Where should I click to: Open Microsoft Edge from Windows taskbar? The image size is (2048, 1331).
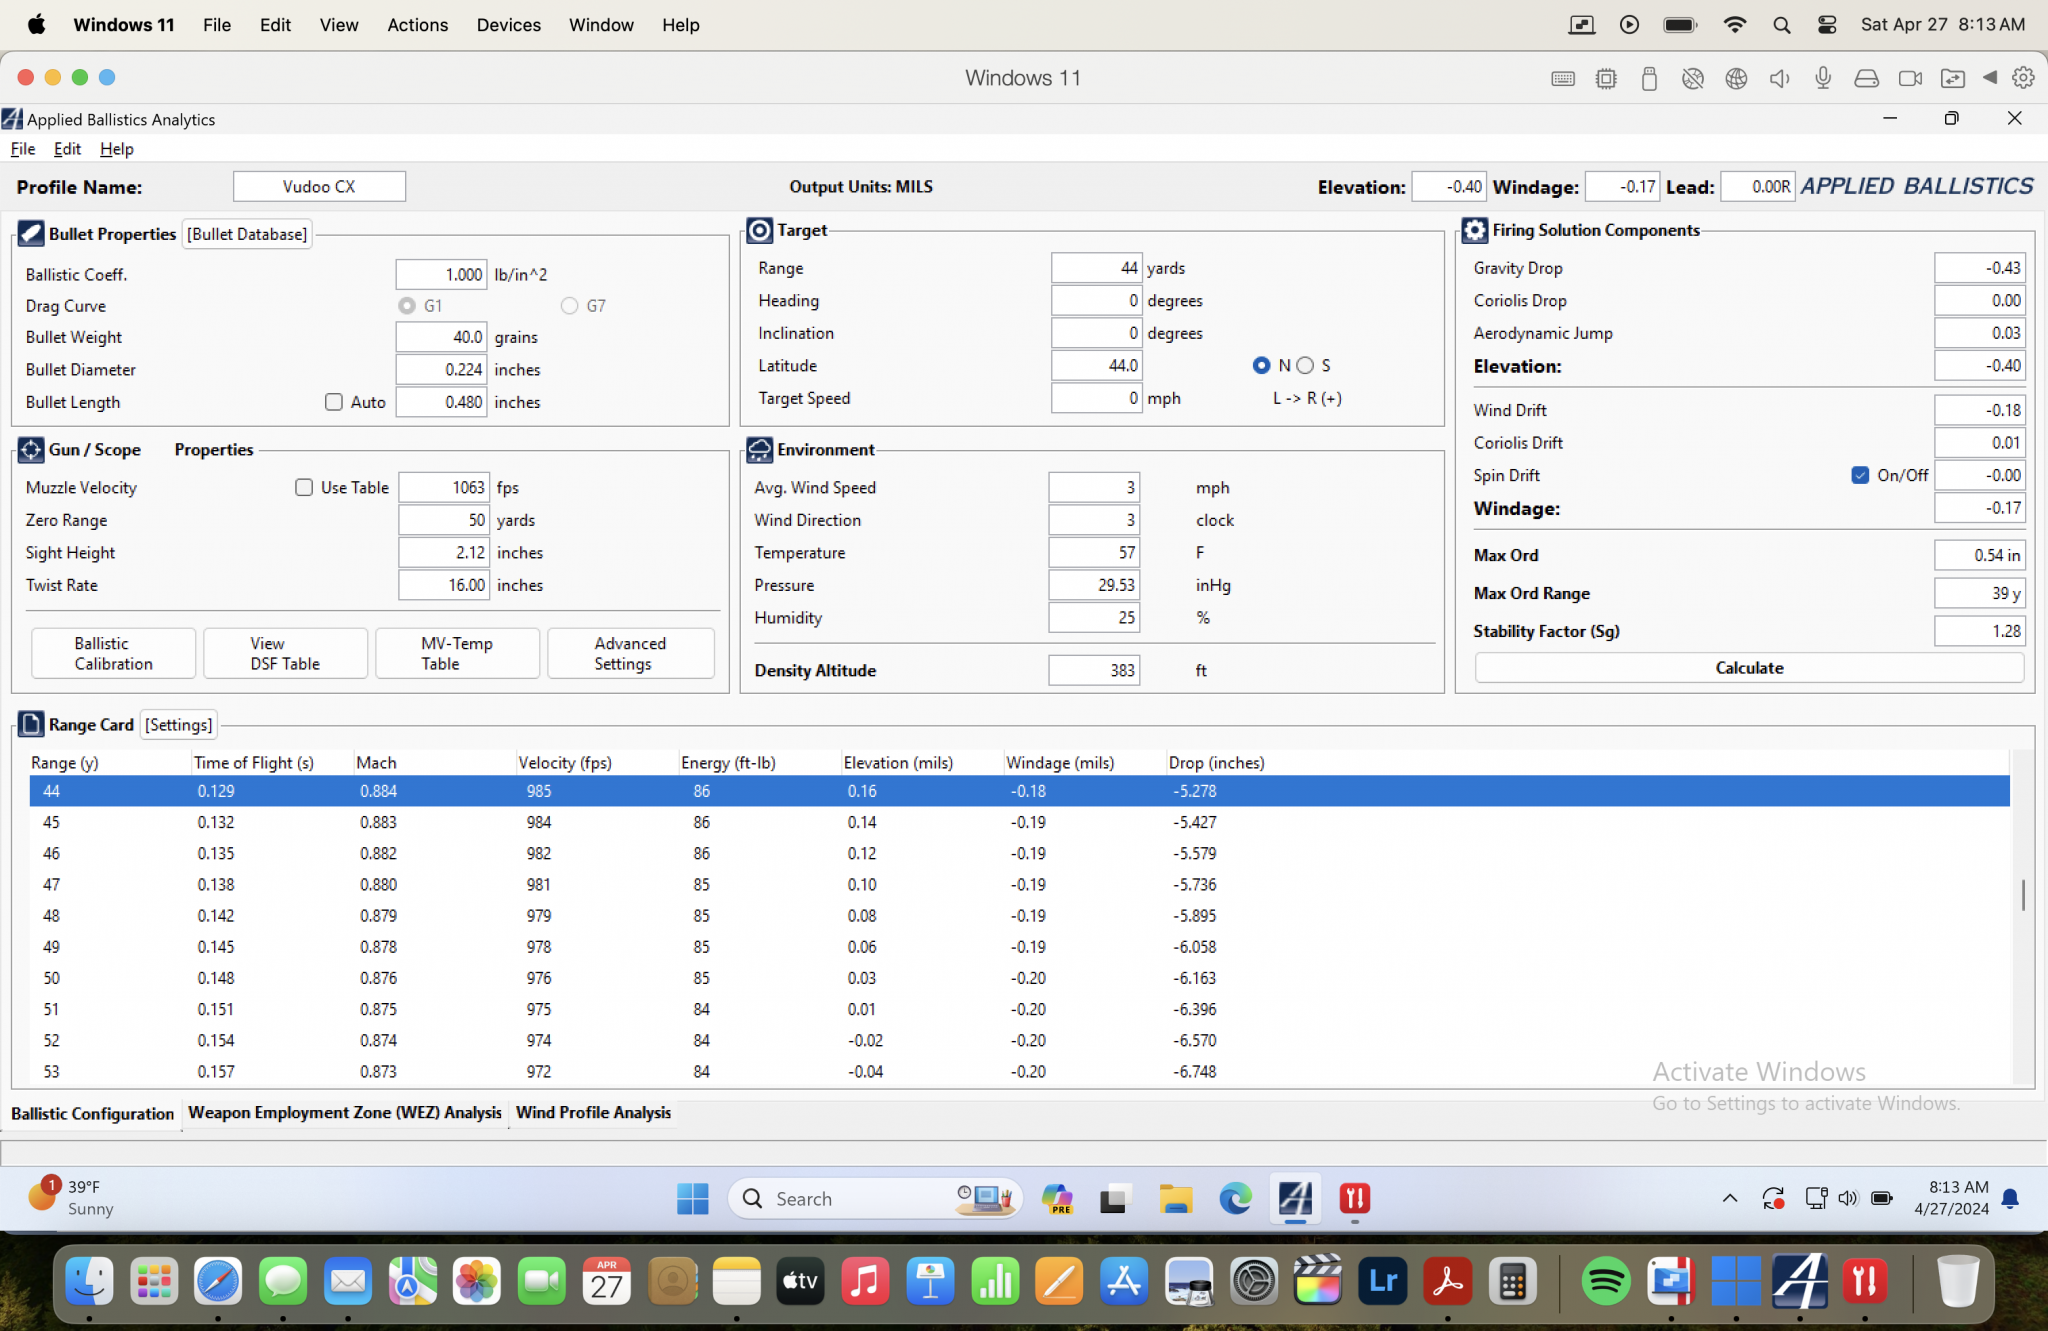1235,1198
